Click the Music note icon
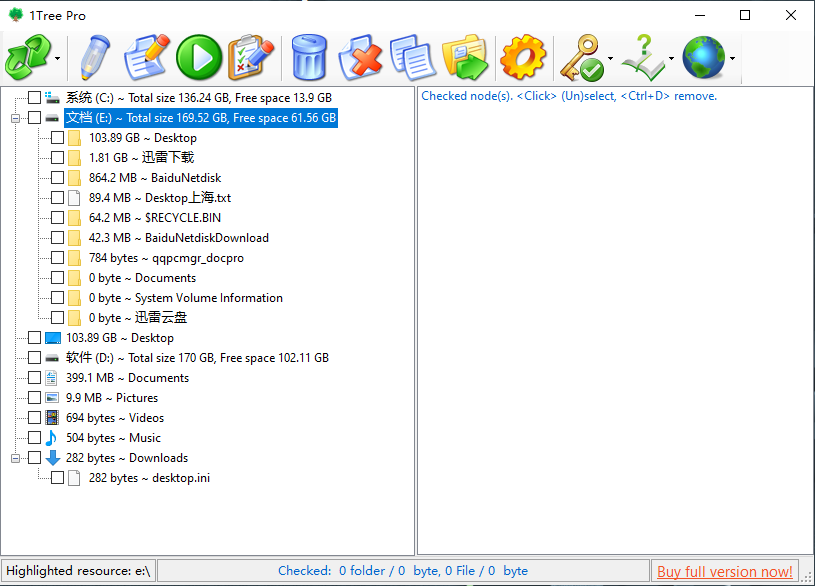This screenshot has height=586, width=815. (x=51, y=438)
